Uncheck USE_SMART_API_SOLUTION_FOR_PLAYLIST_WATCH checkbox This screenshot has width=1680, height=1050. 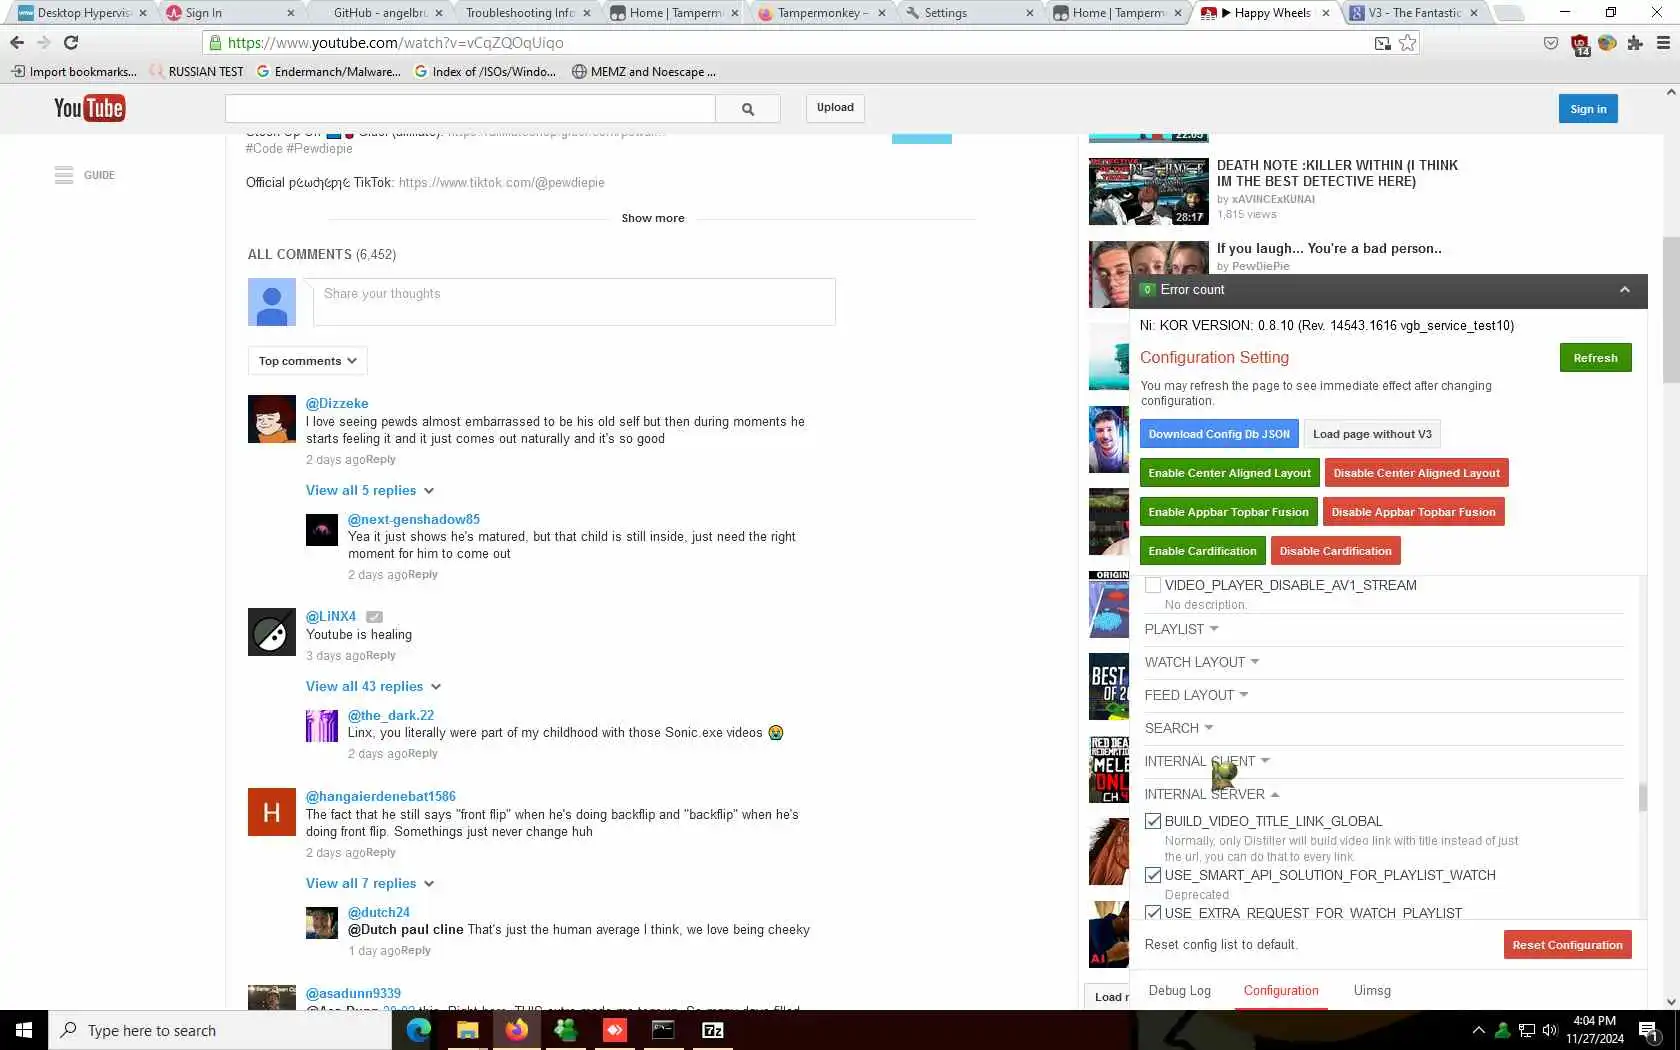click(x=1153, y=875)
